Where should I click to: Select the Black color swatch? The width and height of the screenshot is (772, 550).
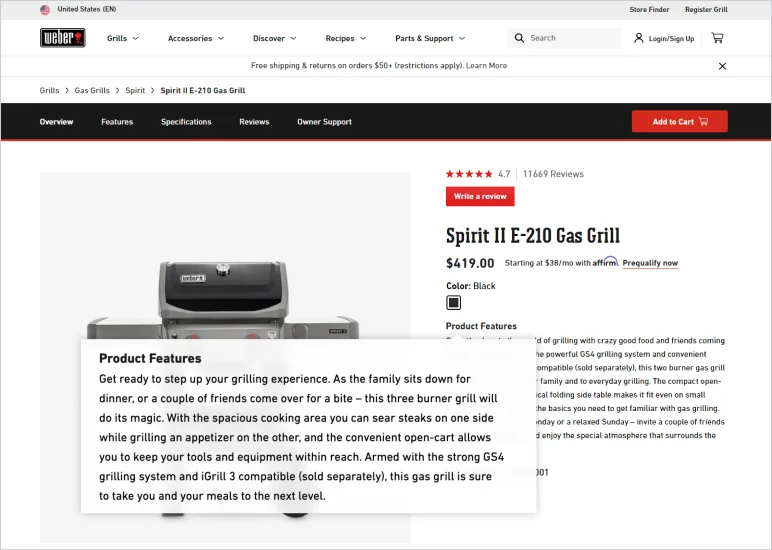point(453,302)
